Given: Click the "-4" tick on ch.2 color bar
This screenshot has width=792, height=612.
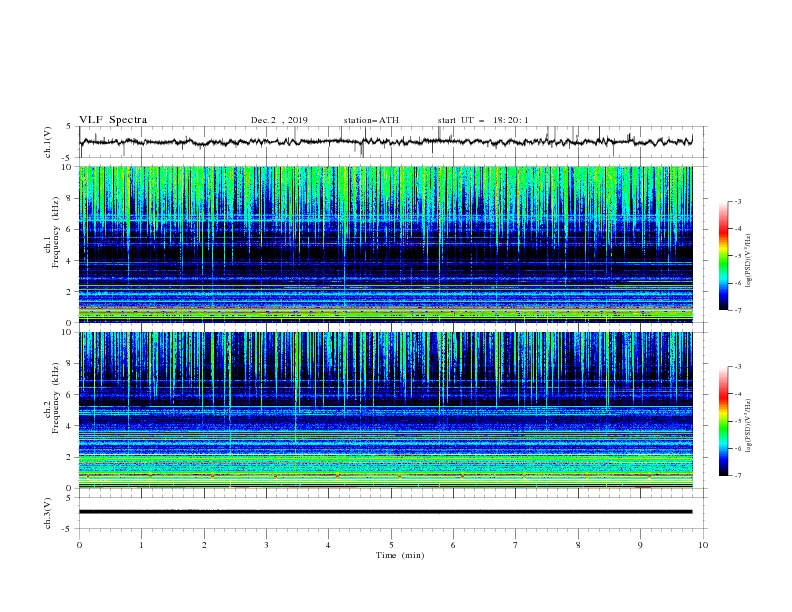Looking at the screenshot, I should [x=737, y=394].
